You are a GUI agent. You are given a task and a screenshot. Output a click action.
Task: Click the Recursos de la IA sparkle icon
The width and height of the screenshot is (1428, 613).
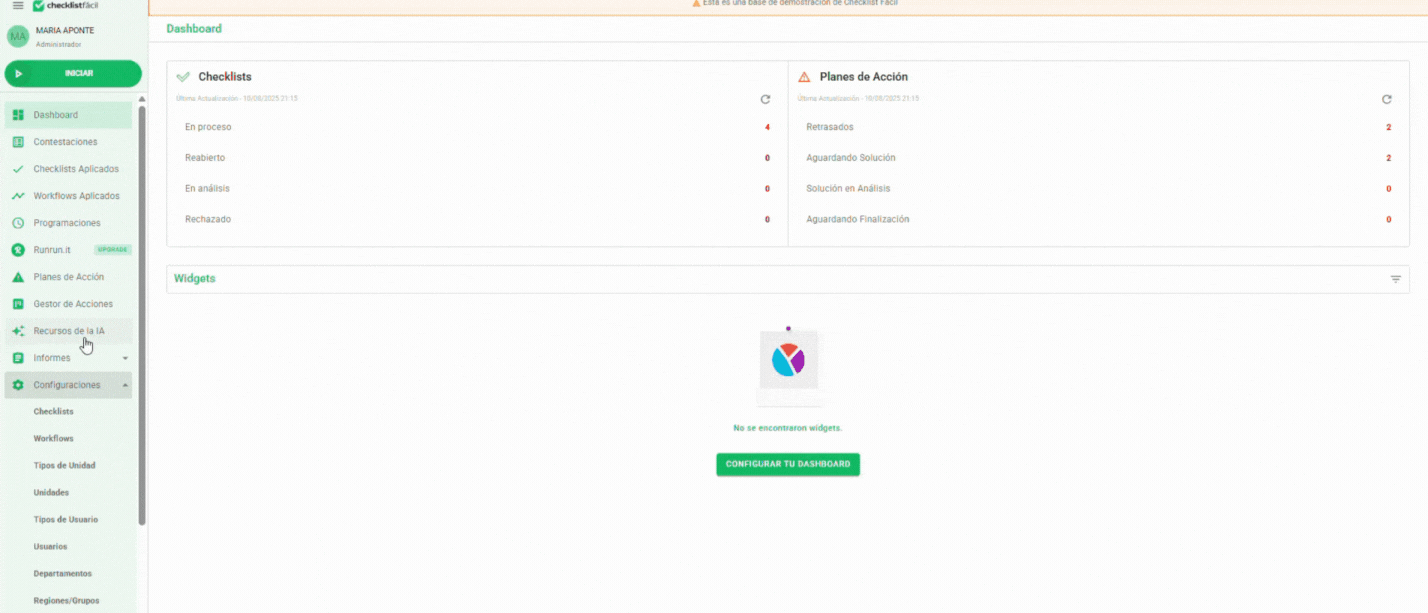(x=18, y=331)
